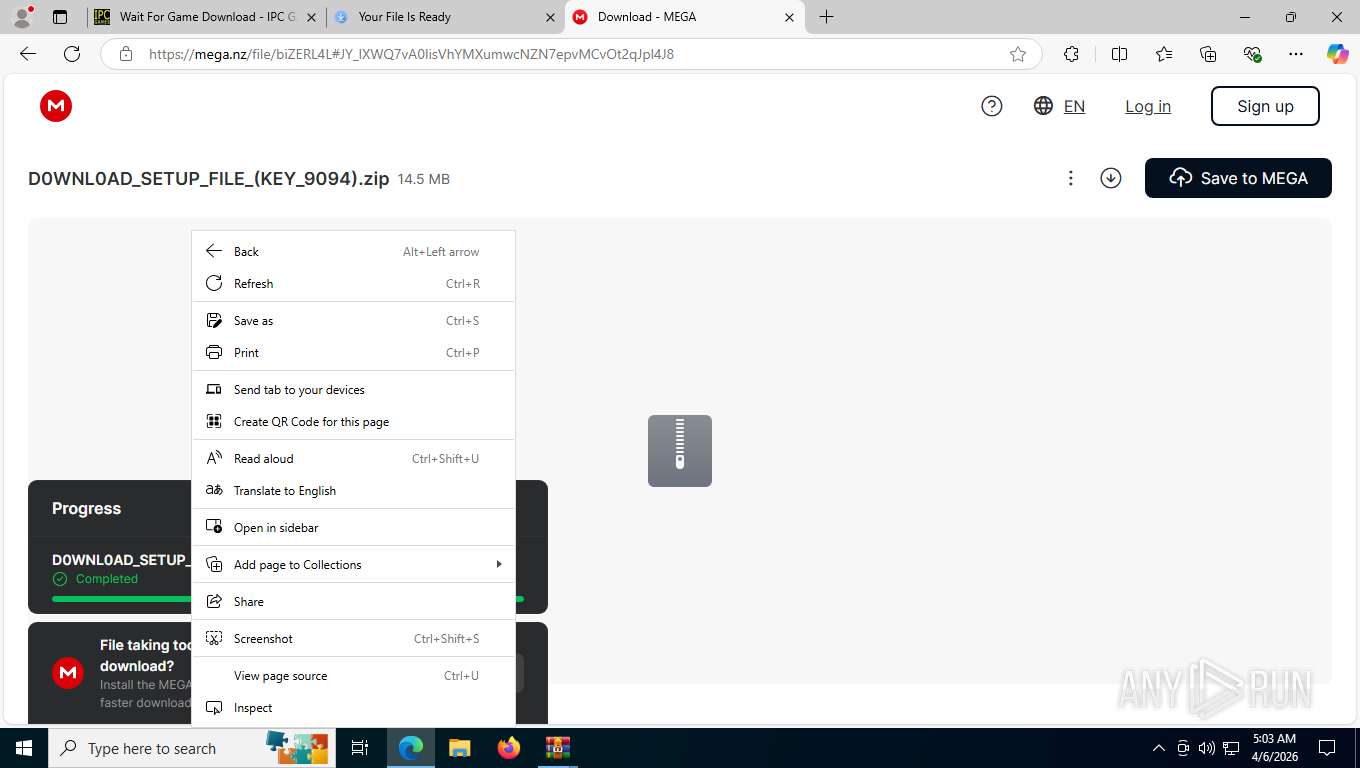Image resolution: width=1360 pixels, height=768 pixels.
Task: Bookmark this page with the star icon
Action: 1018,54
